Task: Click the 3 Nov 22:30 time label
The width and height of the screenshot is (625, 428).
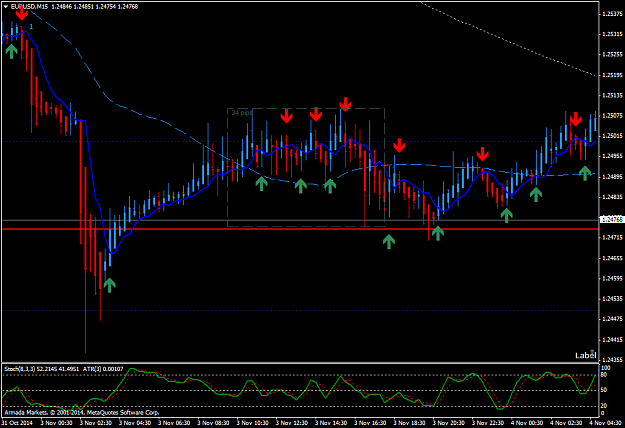Action: [488, 423]
